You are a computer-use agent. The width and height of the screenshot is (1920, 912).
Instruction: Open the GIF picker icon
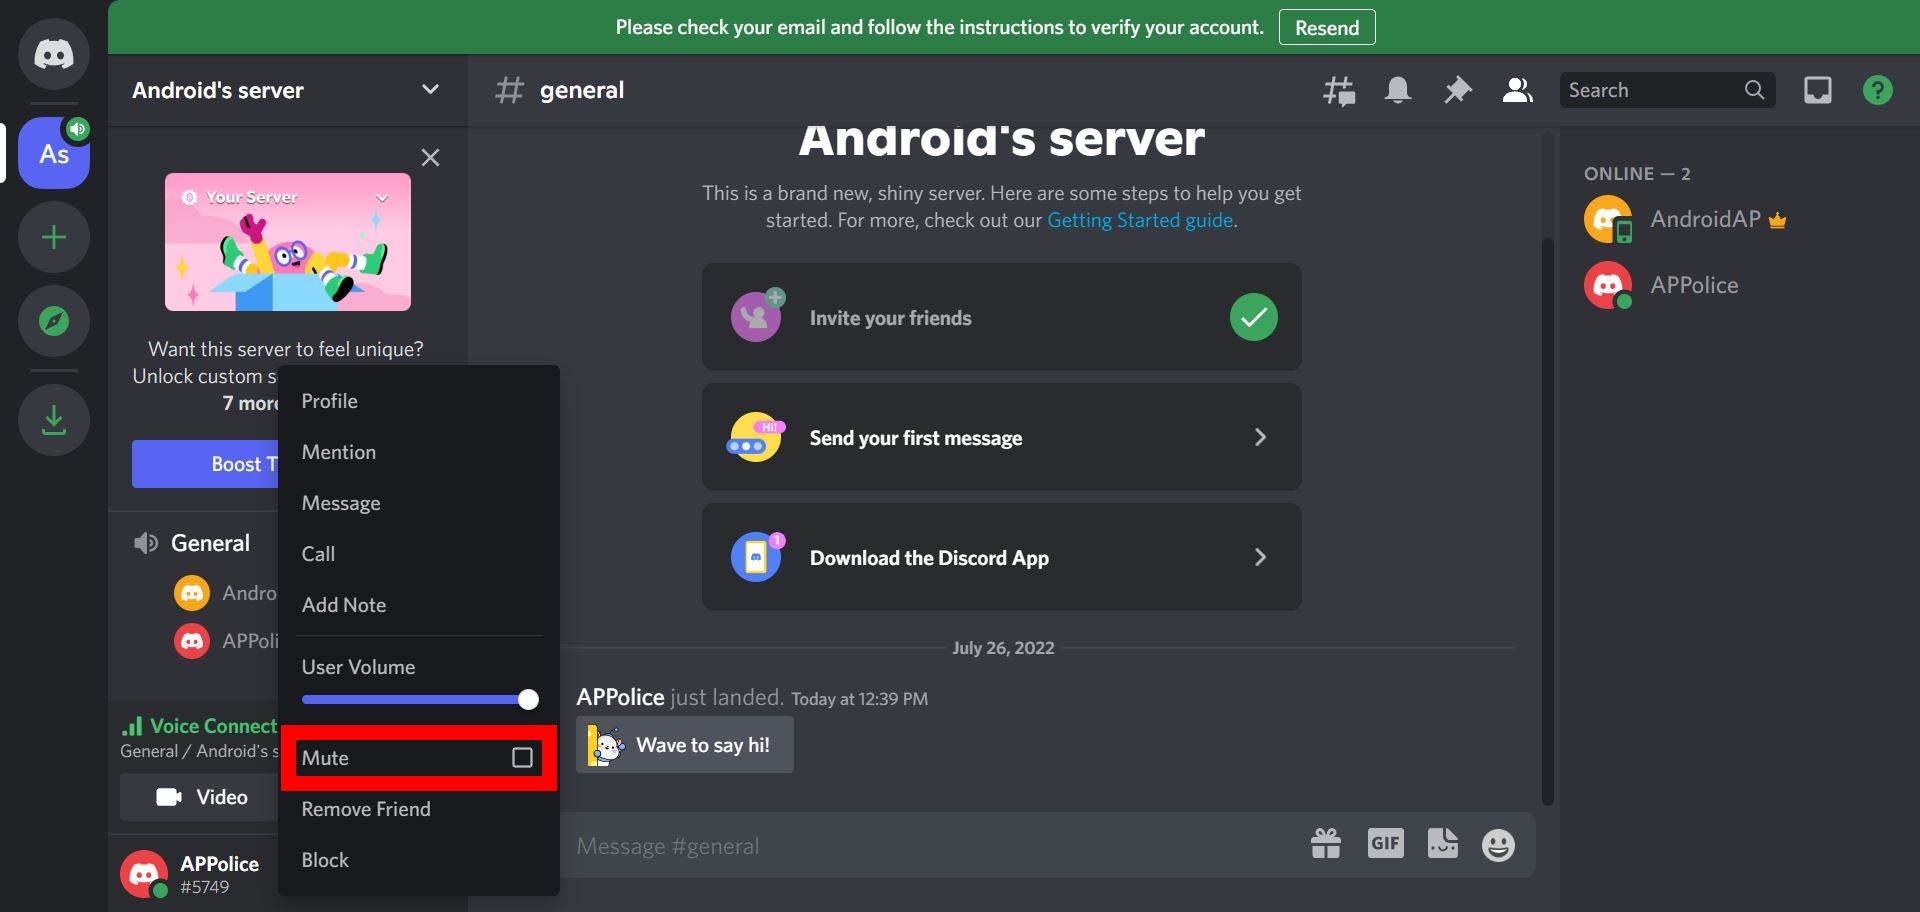[1384, 844]
